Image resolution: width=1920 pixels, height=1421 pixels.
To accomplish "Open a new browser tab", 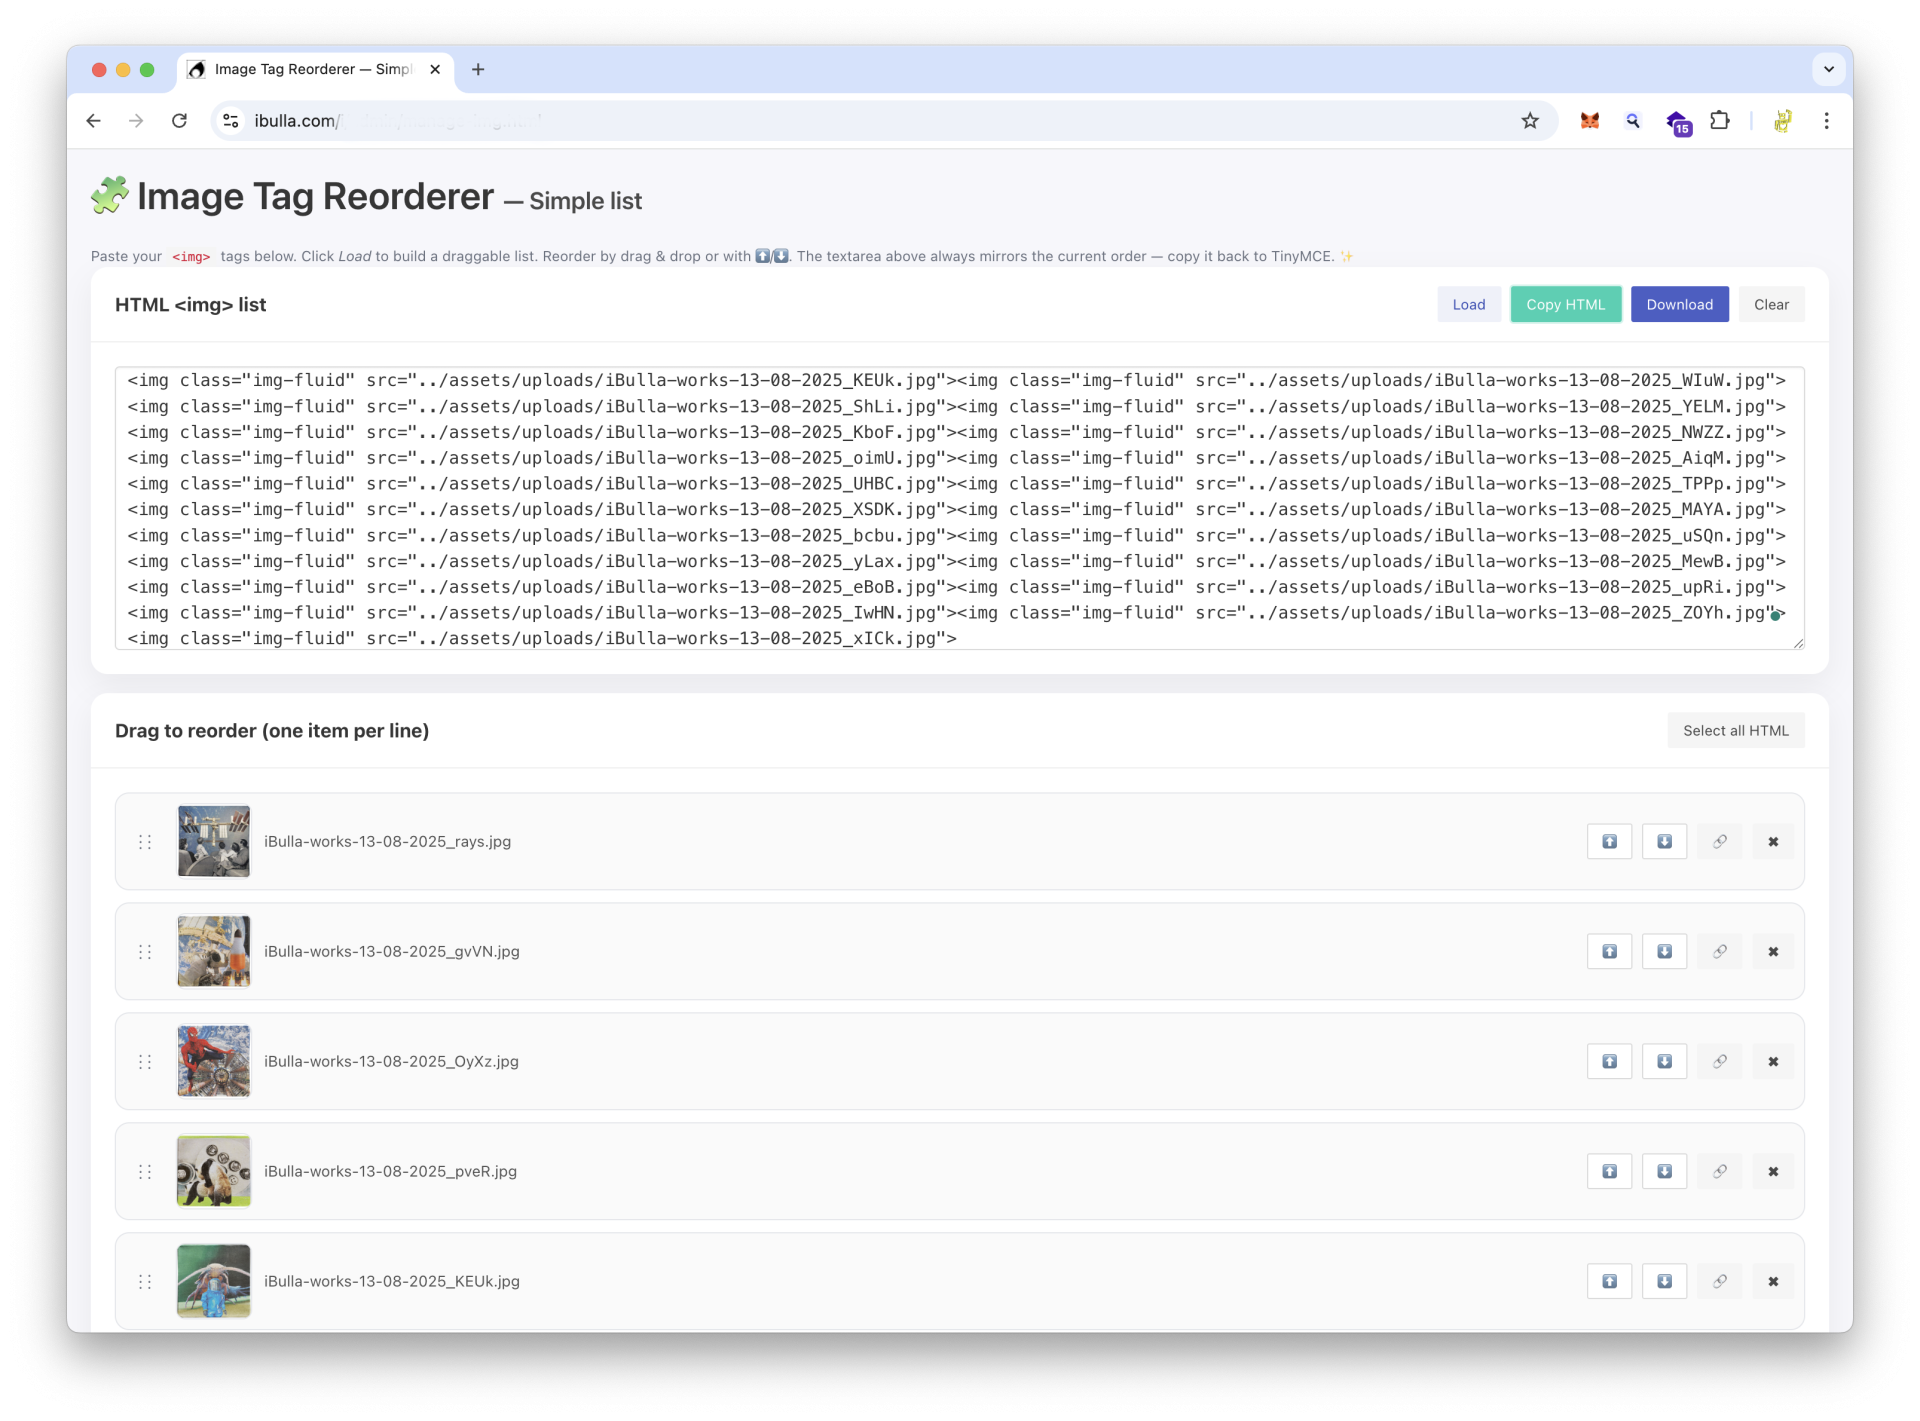I will coord(478,69).
